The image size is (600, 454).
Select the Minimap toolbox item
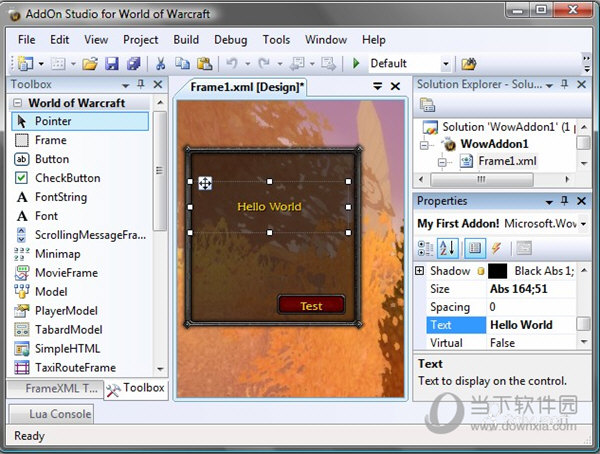(x=80, y=254)
